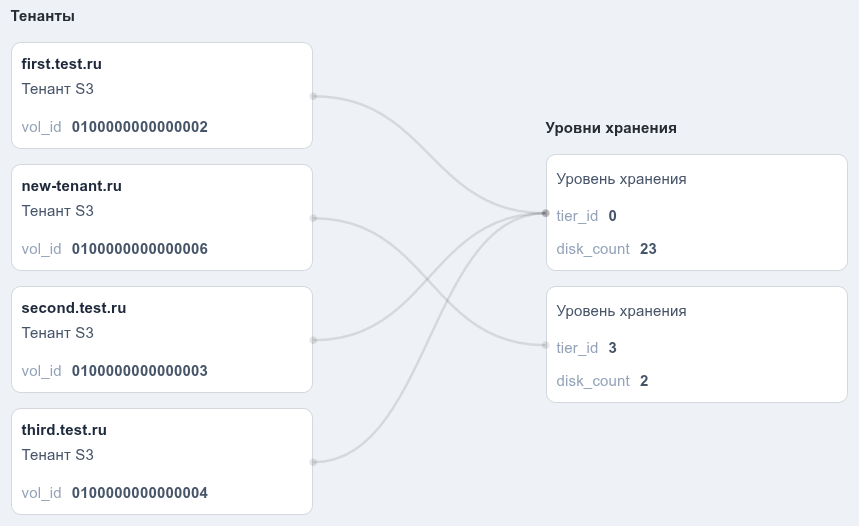
Task: Click vol_id 0100000000000003 value
Action: pos(140,371)
